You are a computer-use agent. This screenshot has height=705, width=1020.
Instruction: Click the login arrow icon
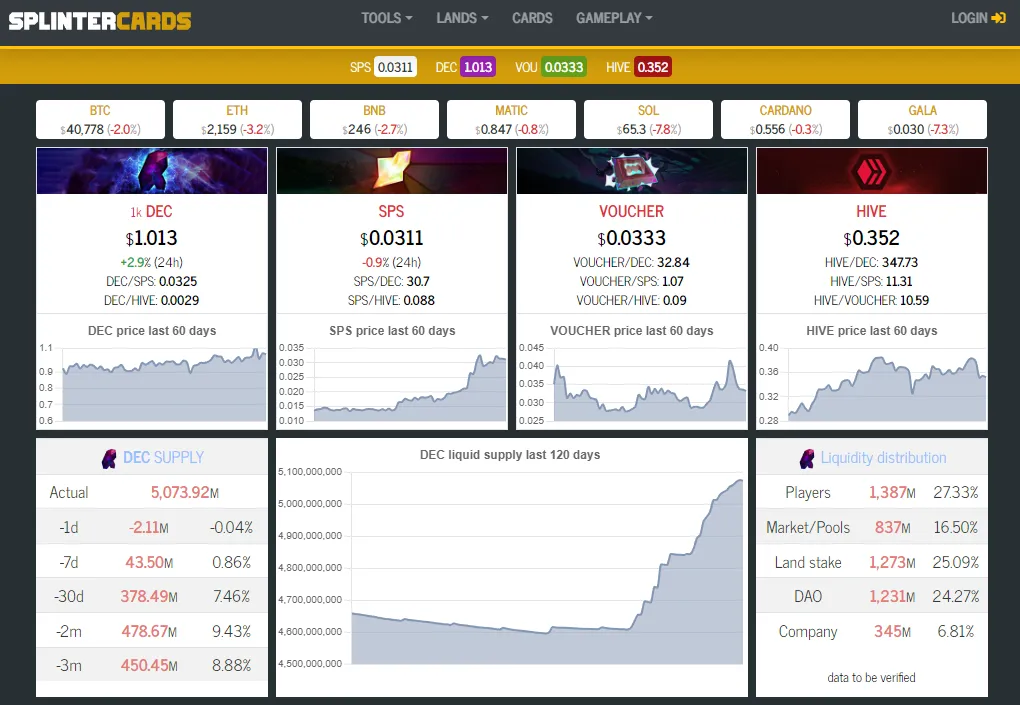[x=999, y=18]
